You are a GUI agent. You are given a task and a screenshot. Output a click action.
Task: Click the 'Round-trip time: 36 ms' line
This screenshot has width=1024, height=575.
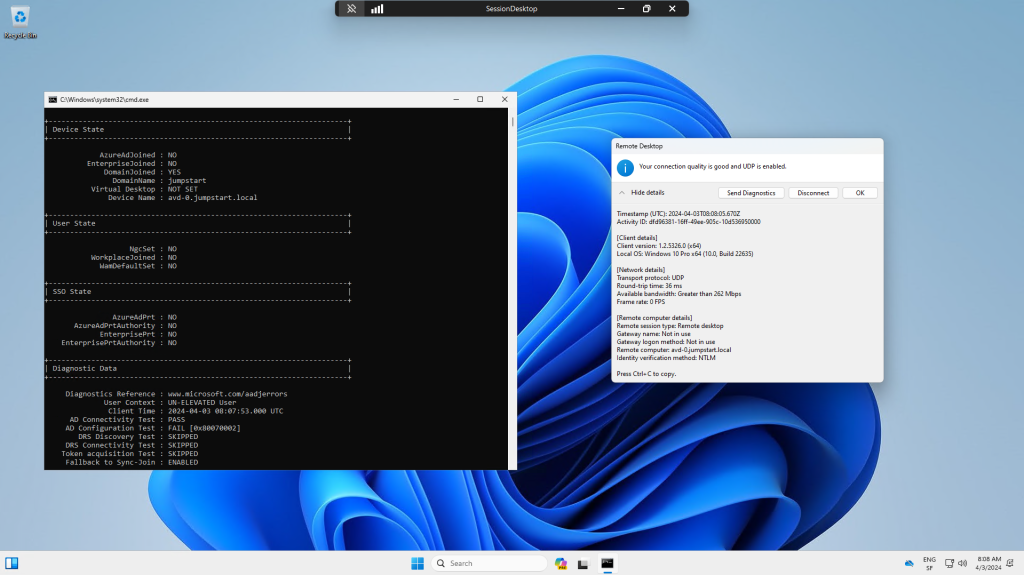click(x=649, y=286)
